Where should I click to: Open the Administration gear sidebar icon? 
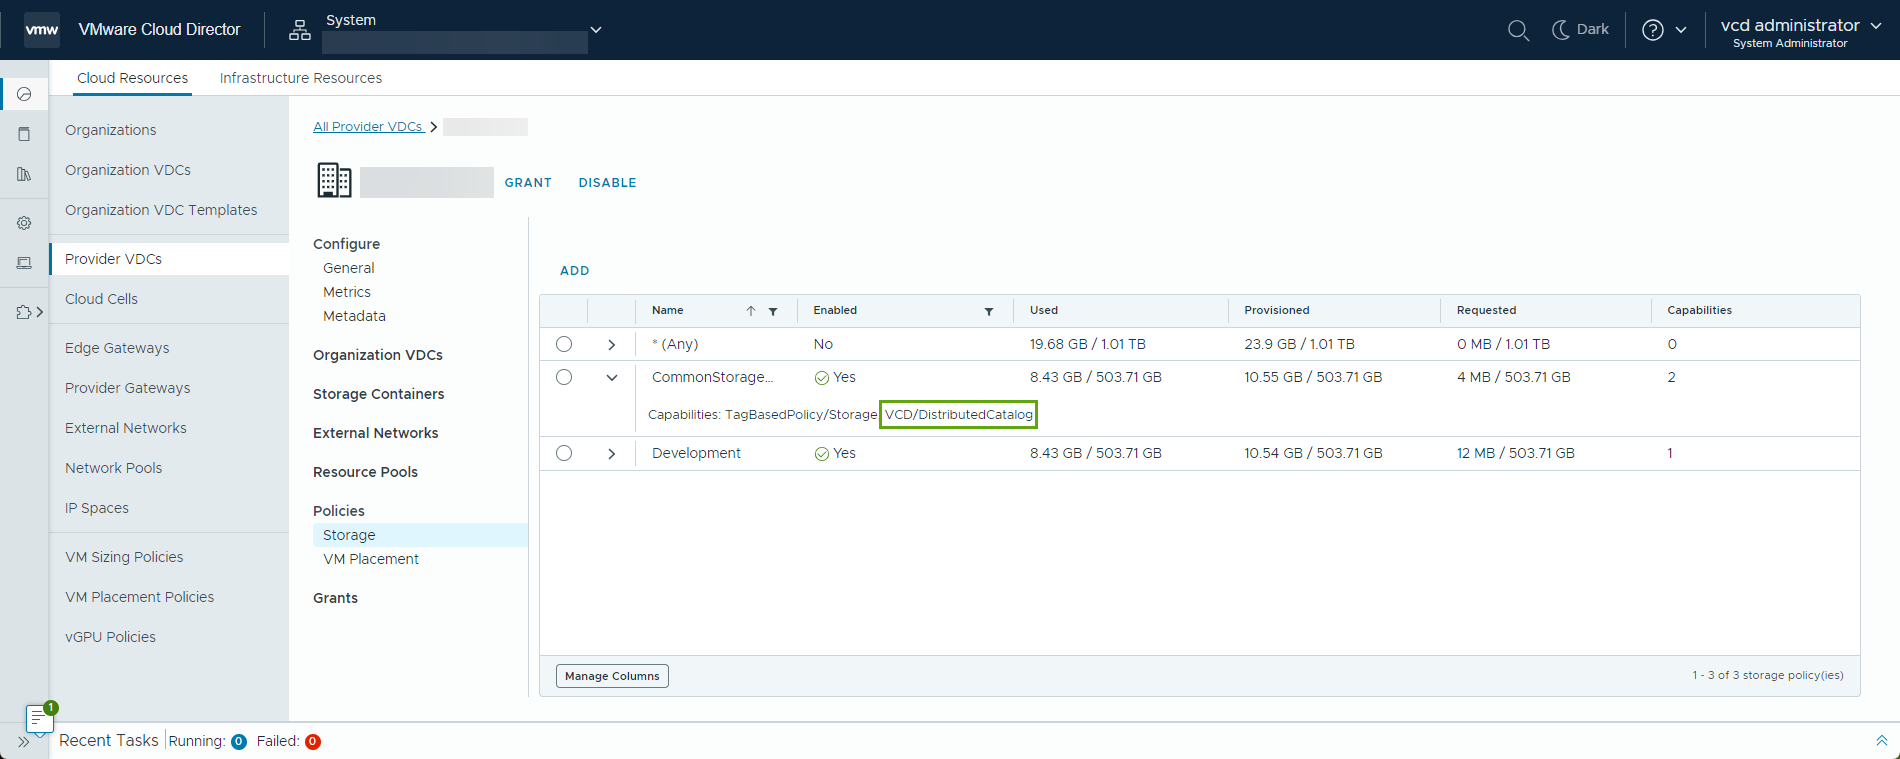pyautogui.click(x=24, y=223)
